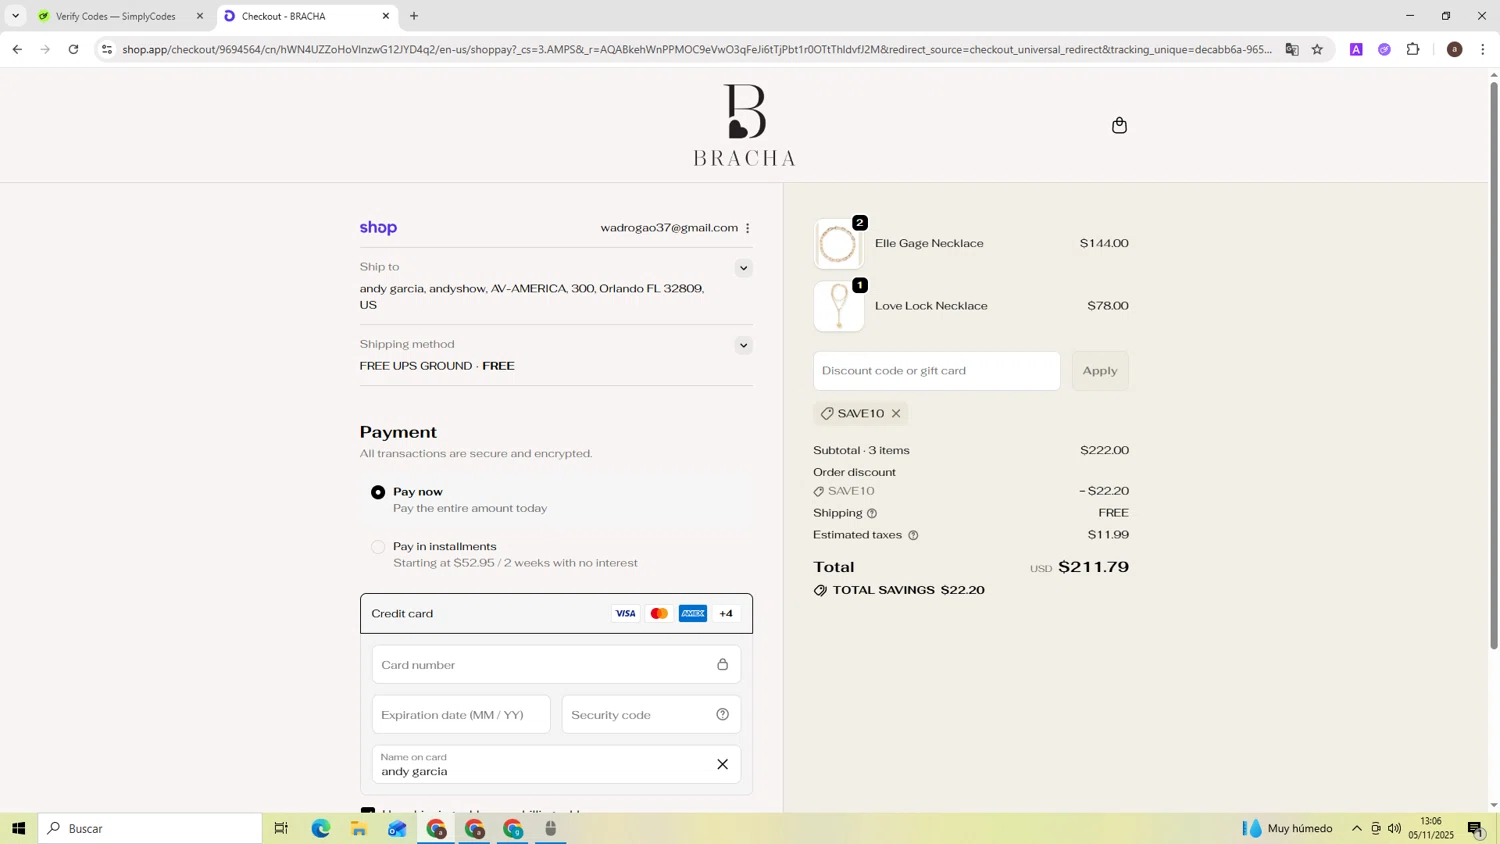Reload the checkout page
This screenshot has height=844, width=1500.
tap(73, 49)
